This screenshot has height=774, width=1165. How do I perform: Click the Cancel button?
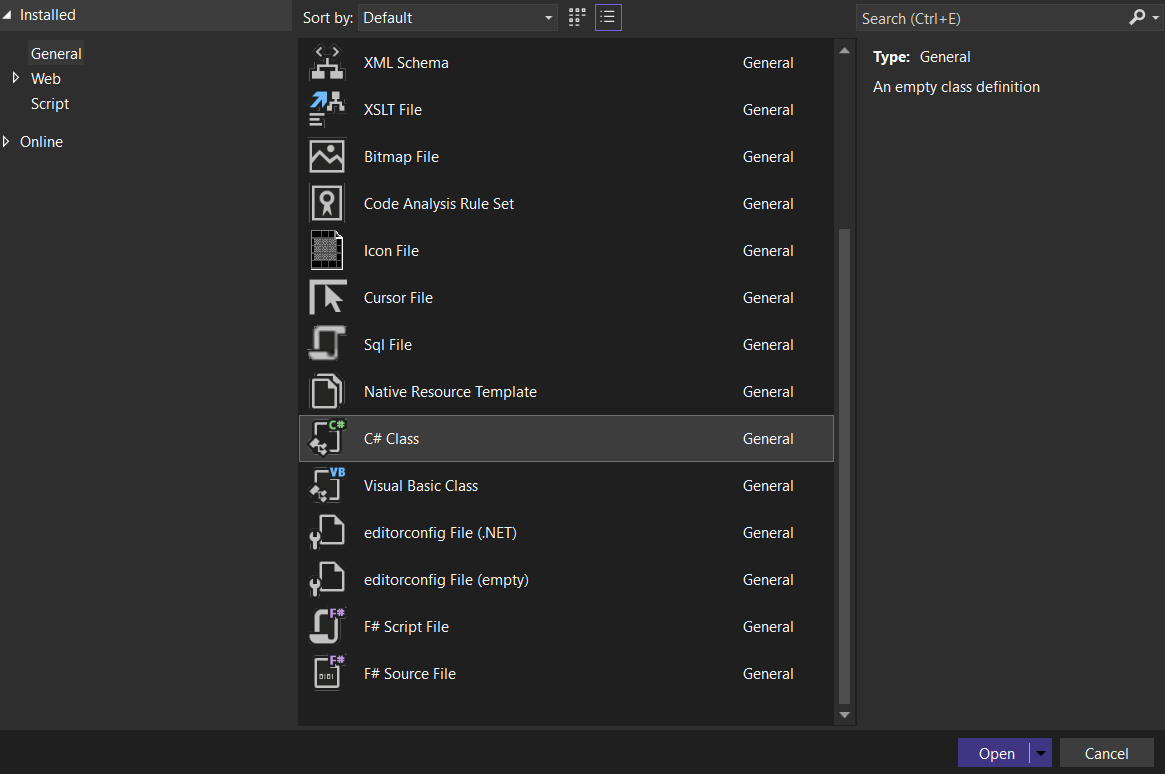tap(1106, 753)
